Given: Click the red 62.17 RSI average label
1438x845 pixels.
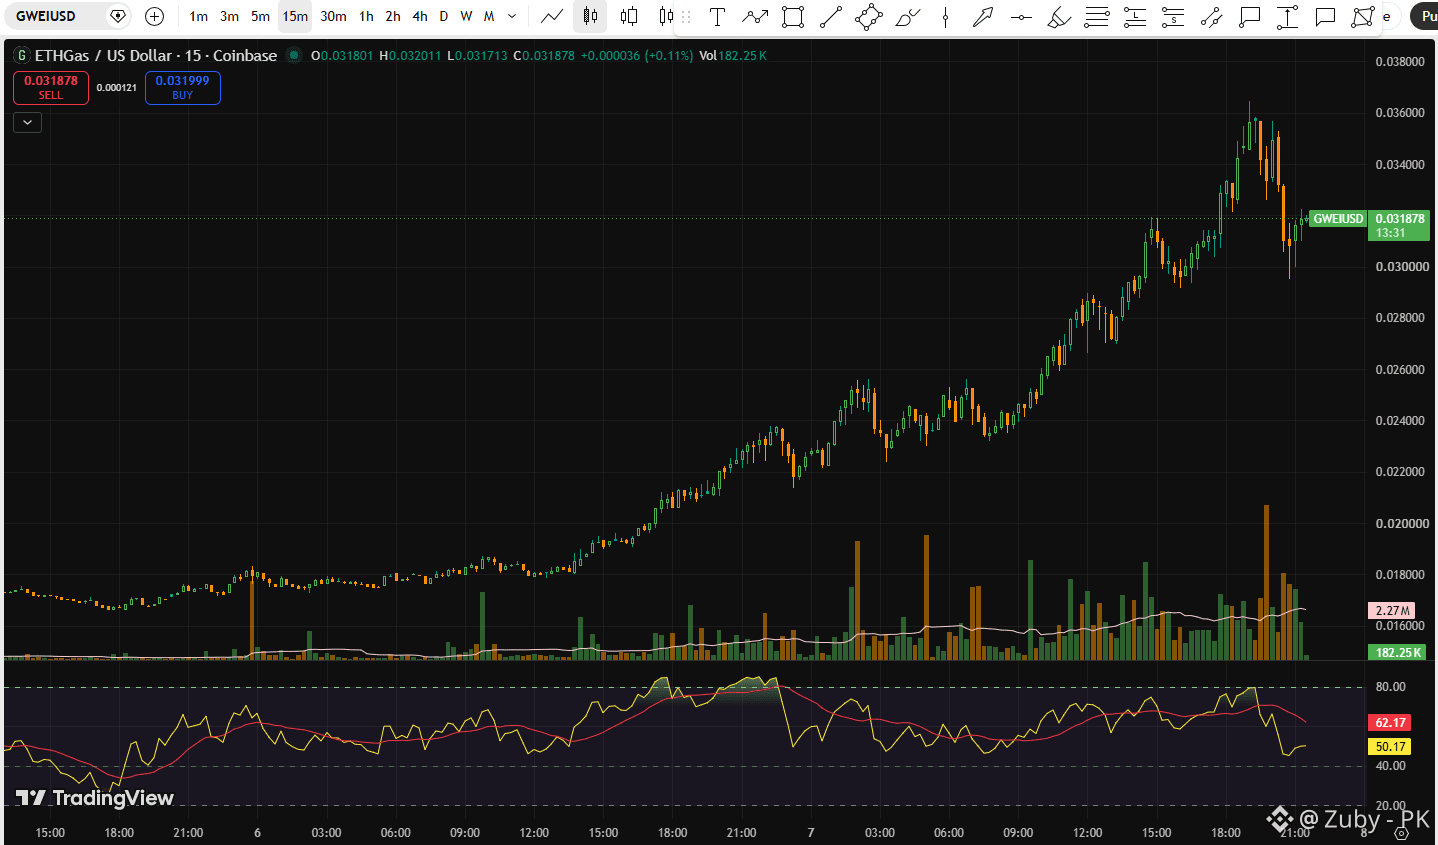Looking at the screenshot, I should (1390, 722).
